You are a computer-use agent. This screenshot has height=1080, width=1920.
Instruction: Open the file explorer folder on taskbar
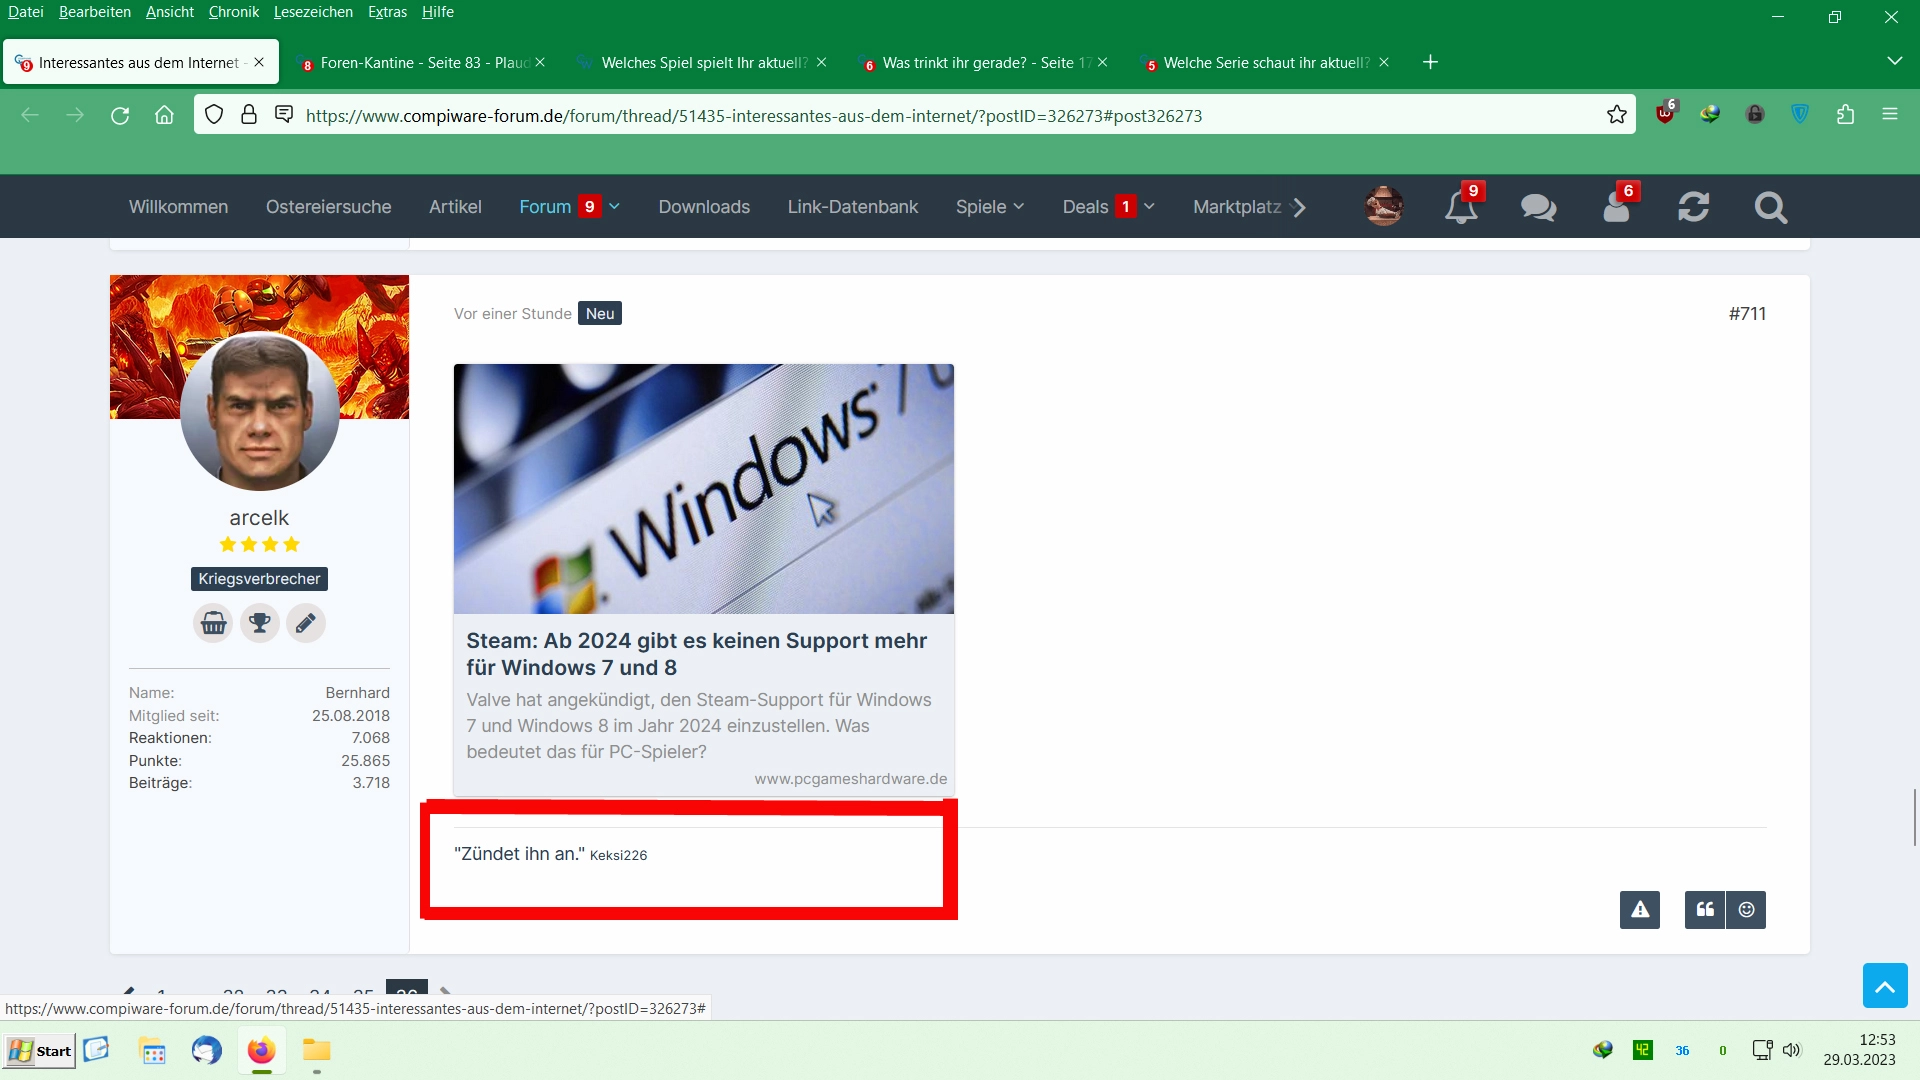coord(317,1051)
